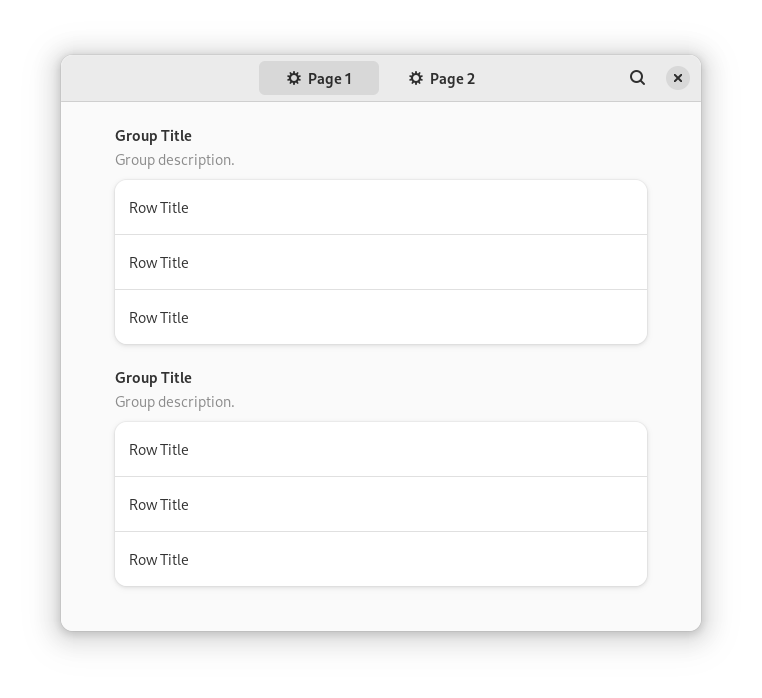Screen dimensions: 762x698
Task: Click the blank area below the second group
Action: (381, 609)
